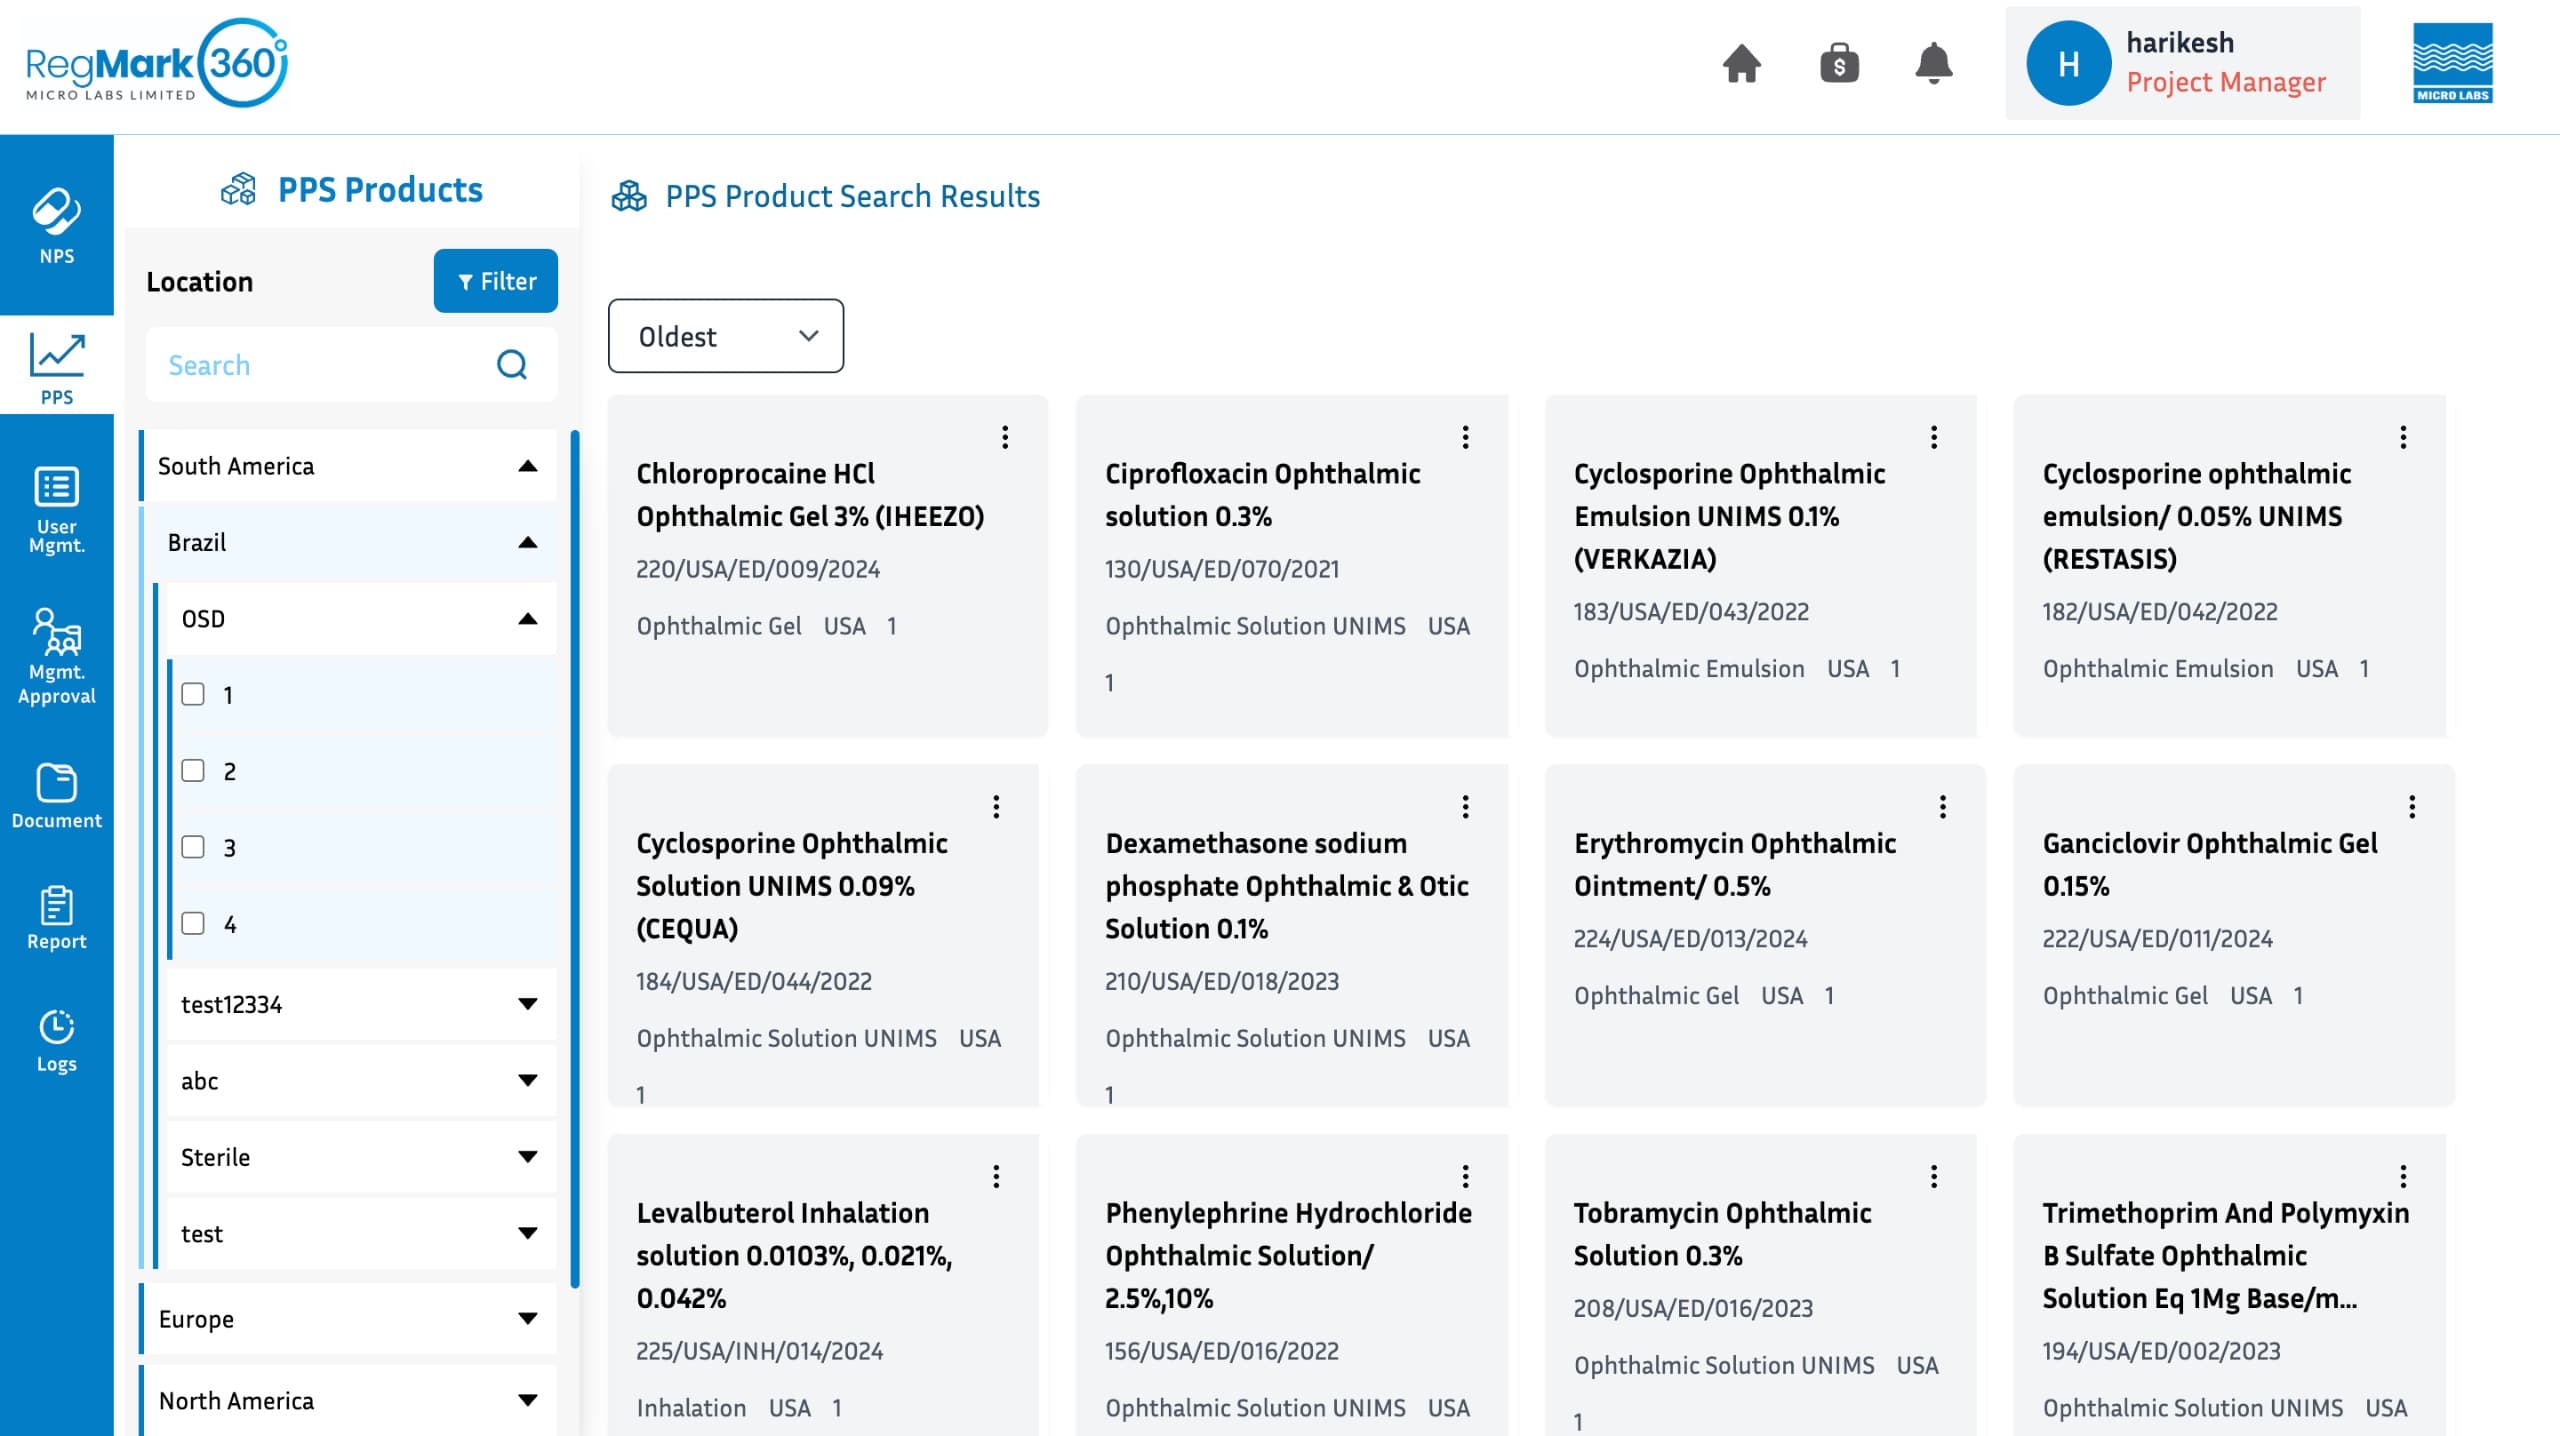Go to home via house icon
Viewport: 2560px width, 1436px height.
[x=1741, y=64]
